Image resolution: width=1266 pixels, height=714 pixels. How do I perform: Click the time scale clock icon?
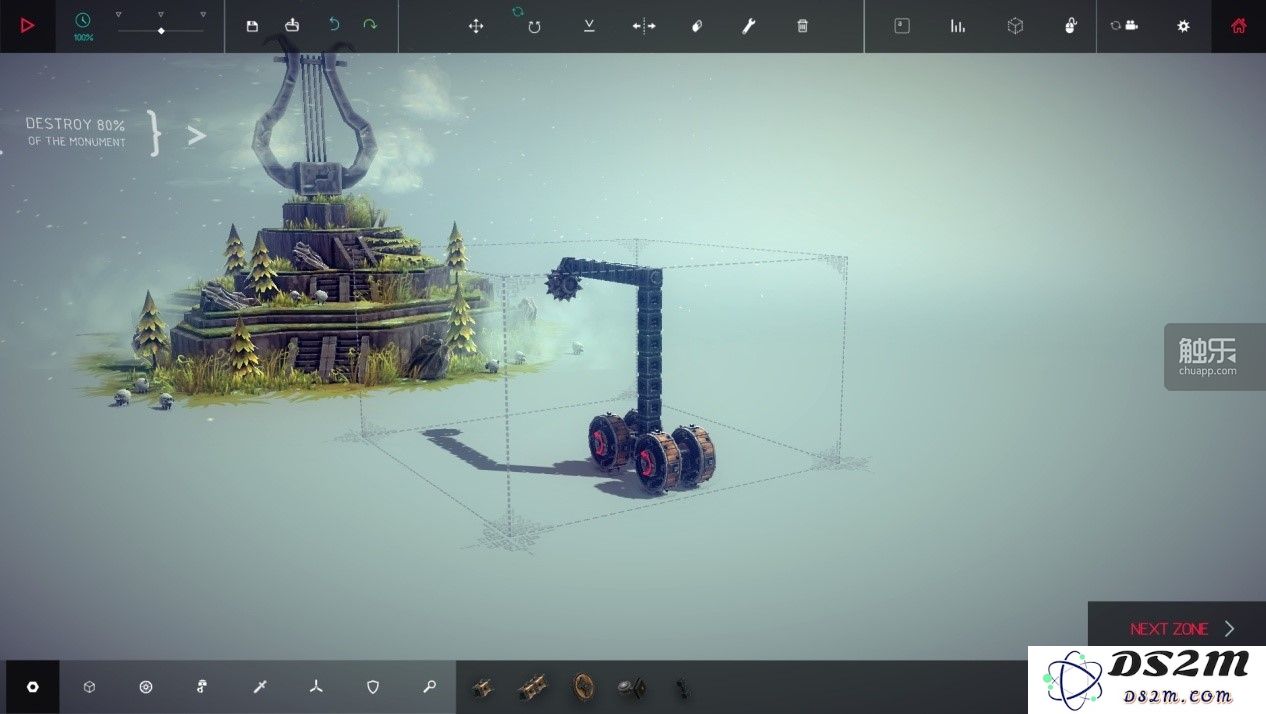click(x=83, y=19)
